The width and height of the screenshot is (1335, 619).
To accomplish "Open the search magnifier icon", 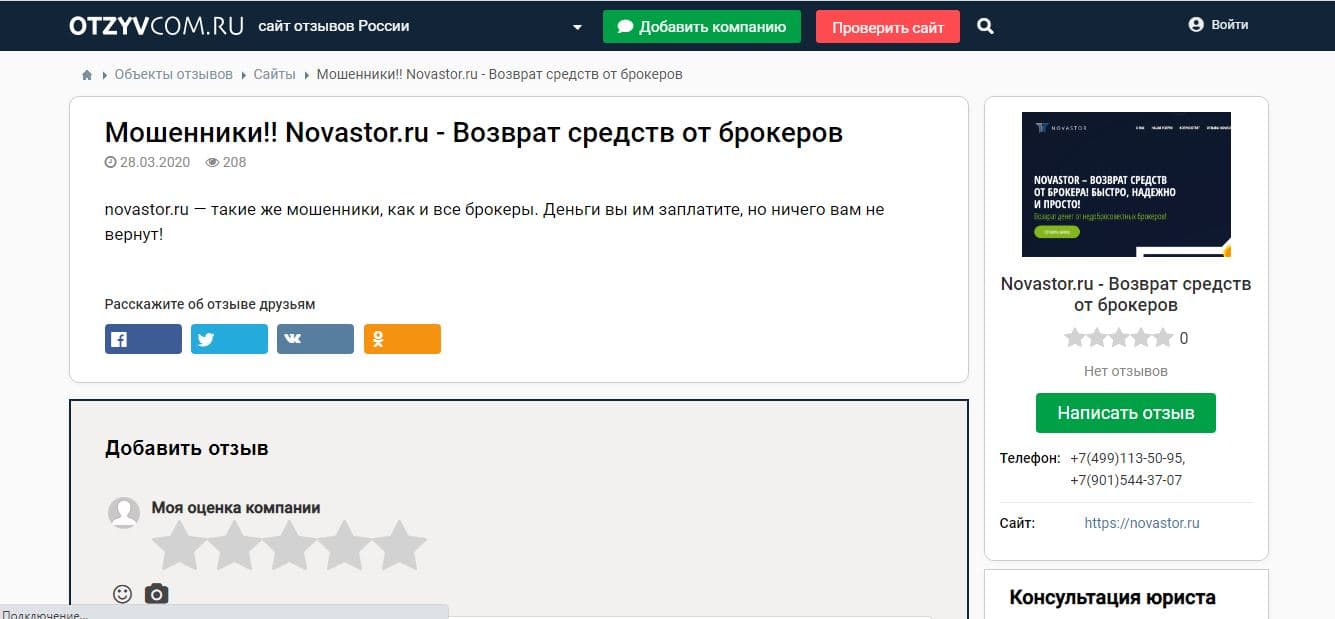I will (985, 27).
